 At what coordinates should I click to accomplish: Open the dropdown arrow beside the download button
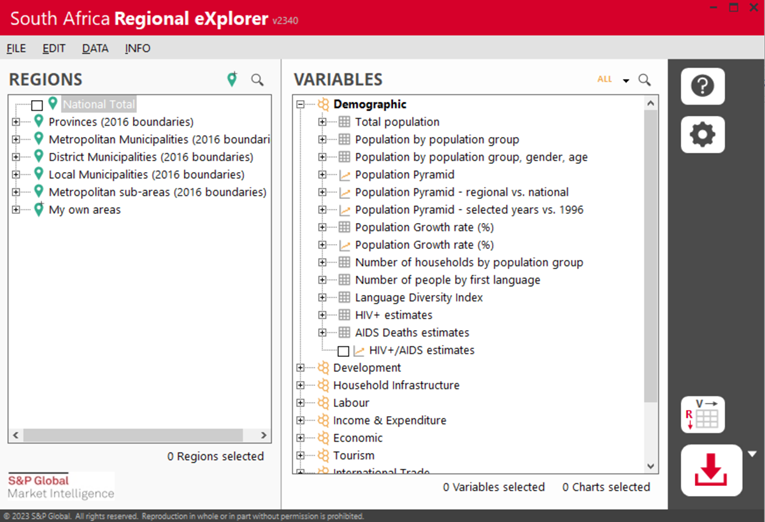coord(752,454)
